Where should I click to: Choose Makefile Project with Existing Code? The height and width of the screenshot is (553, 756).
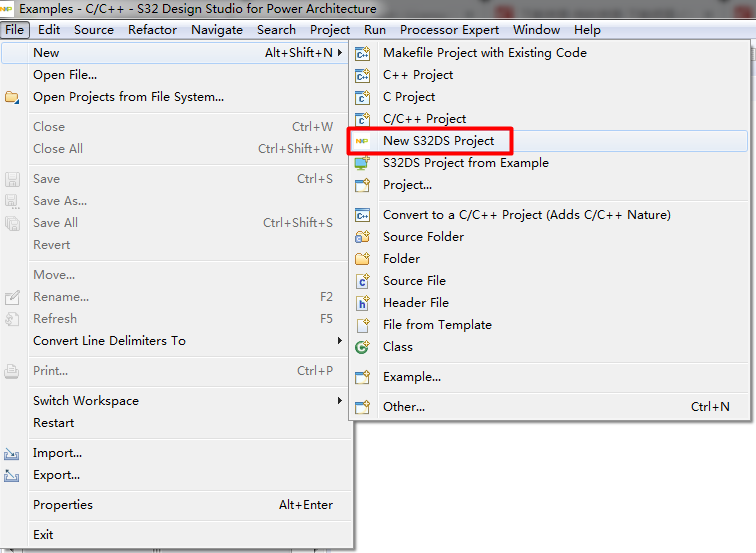pos(550,53)
